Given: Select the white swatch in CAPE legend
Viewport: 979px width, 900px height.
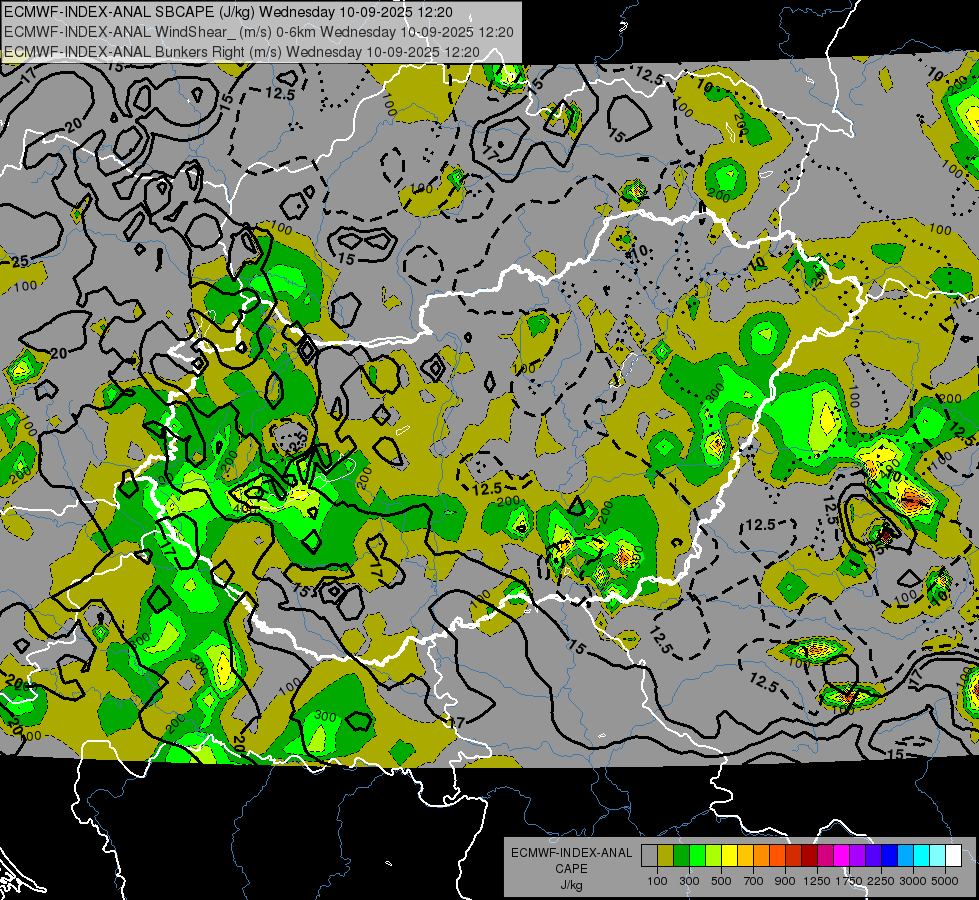Looking at the screenshot, I should click(954, 856).
